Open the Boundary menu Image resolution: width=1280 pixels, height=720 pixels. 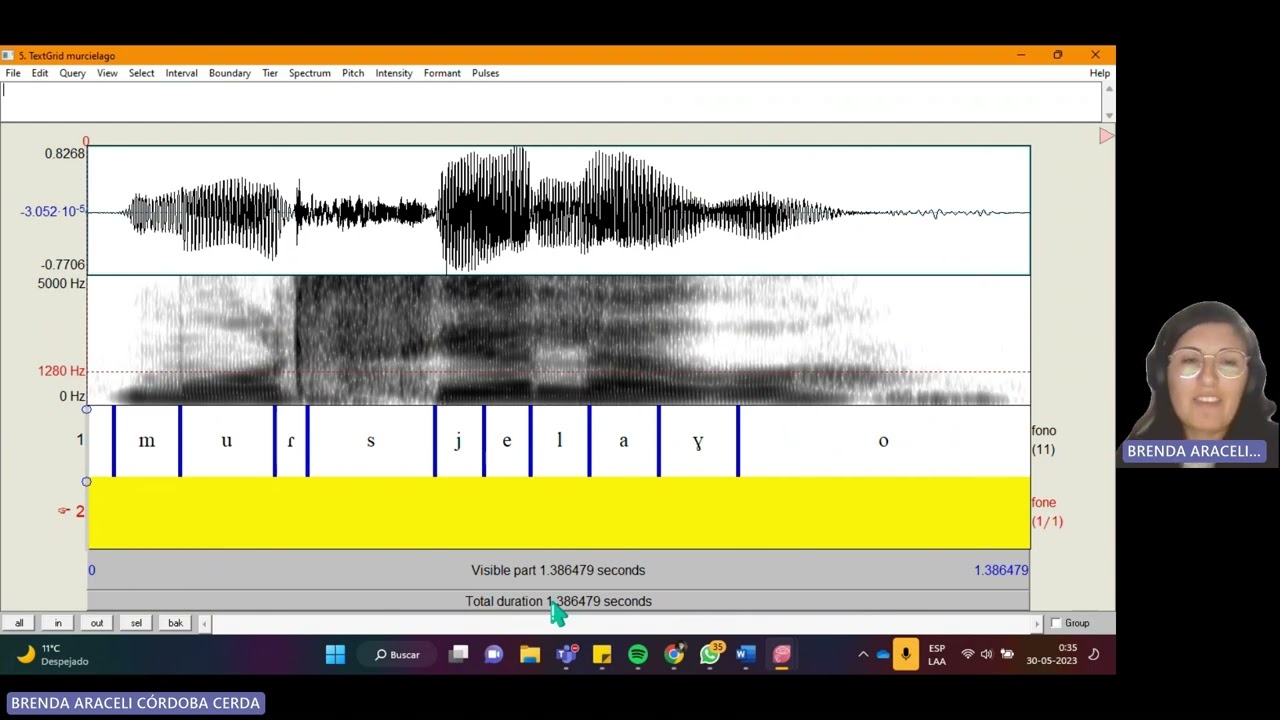click(x=229, y=73)
